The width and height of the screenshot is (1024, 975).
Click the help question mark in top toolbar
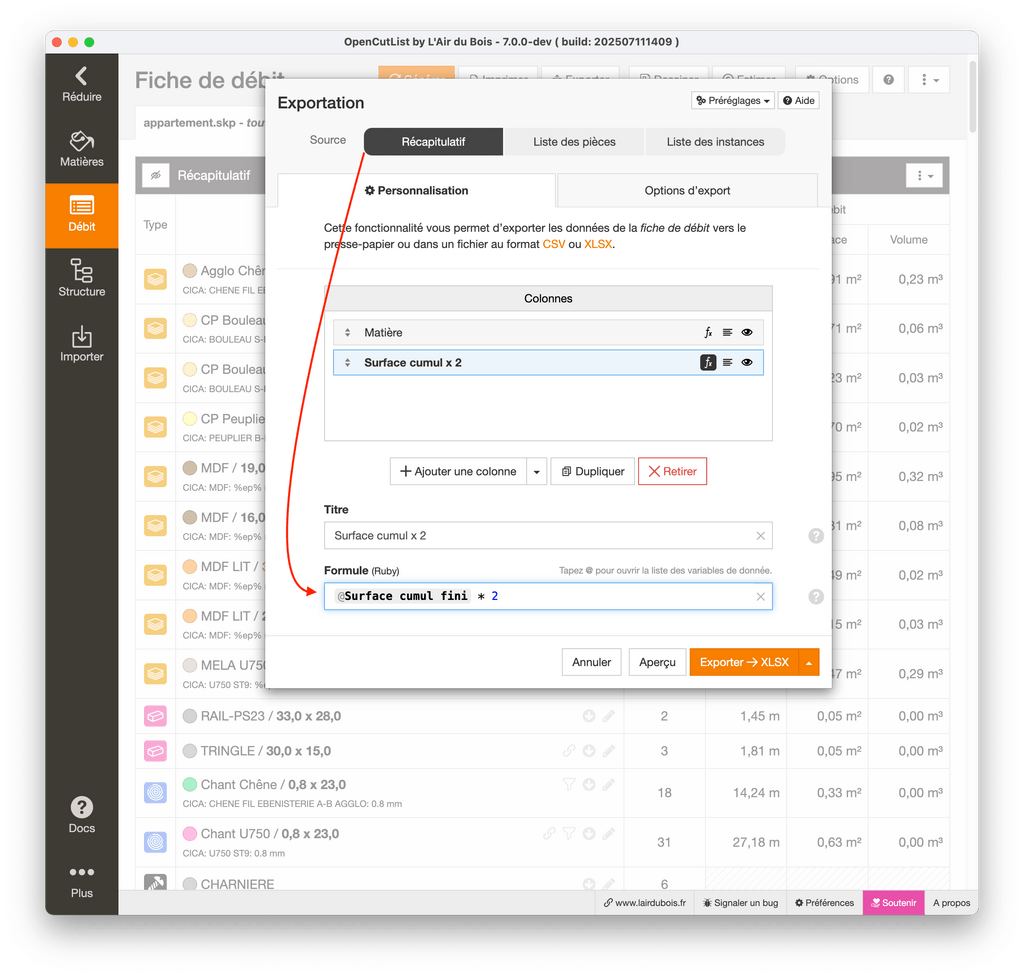(x=888, y=80)
